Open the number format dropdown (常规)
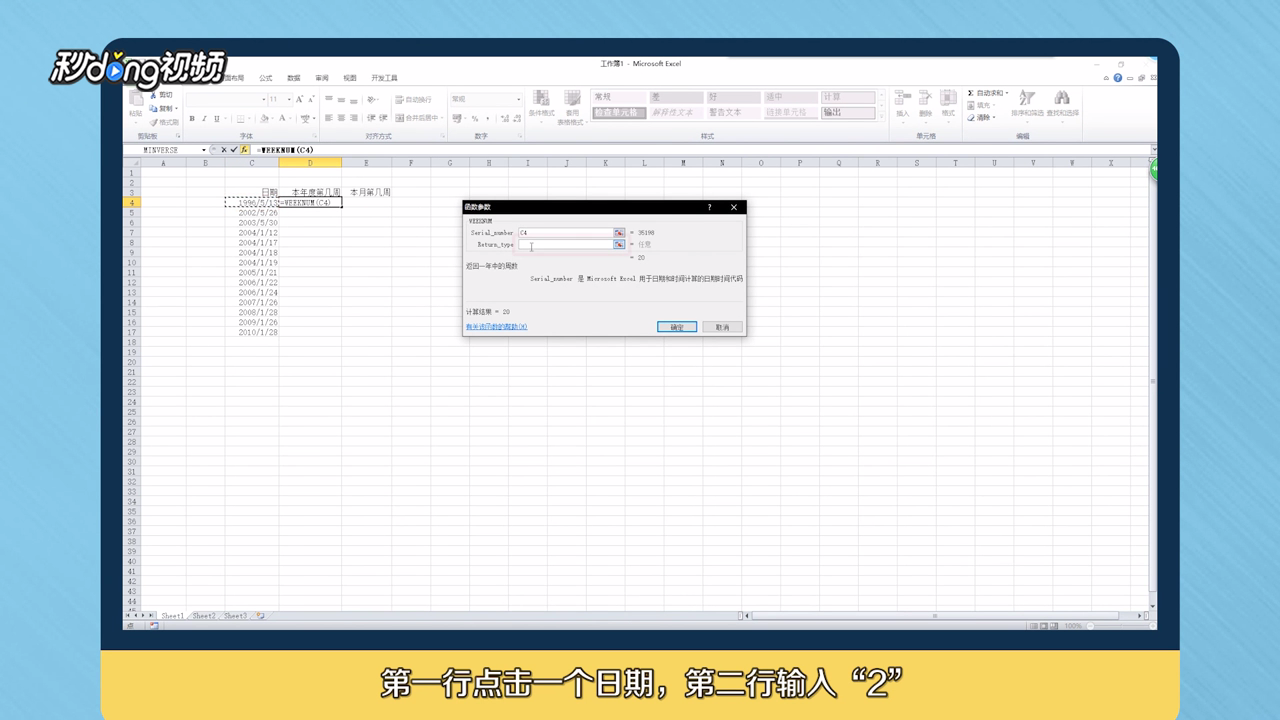The width and height of the screenshot is (1280, 720). coord(518,99)
